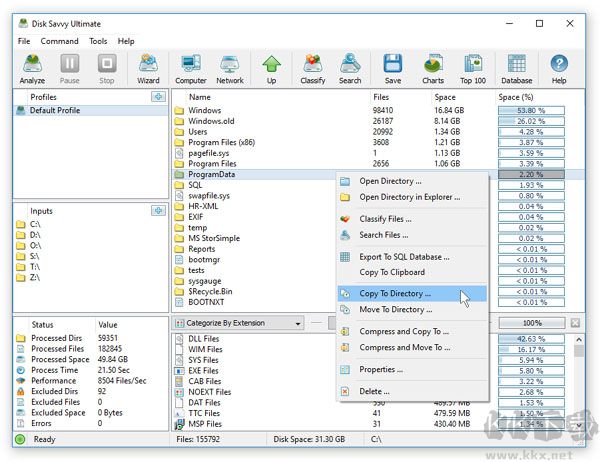Select the Windows.old folder row

(x=378, y=121)
